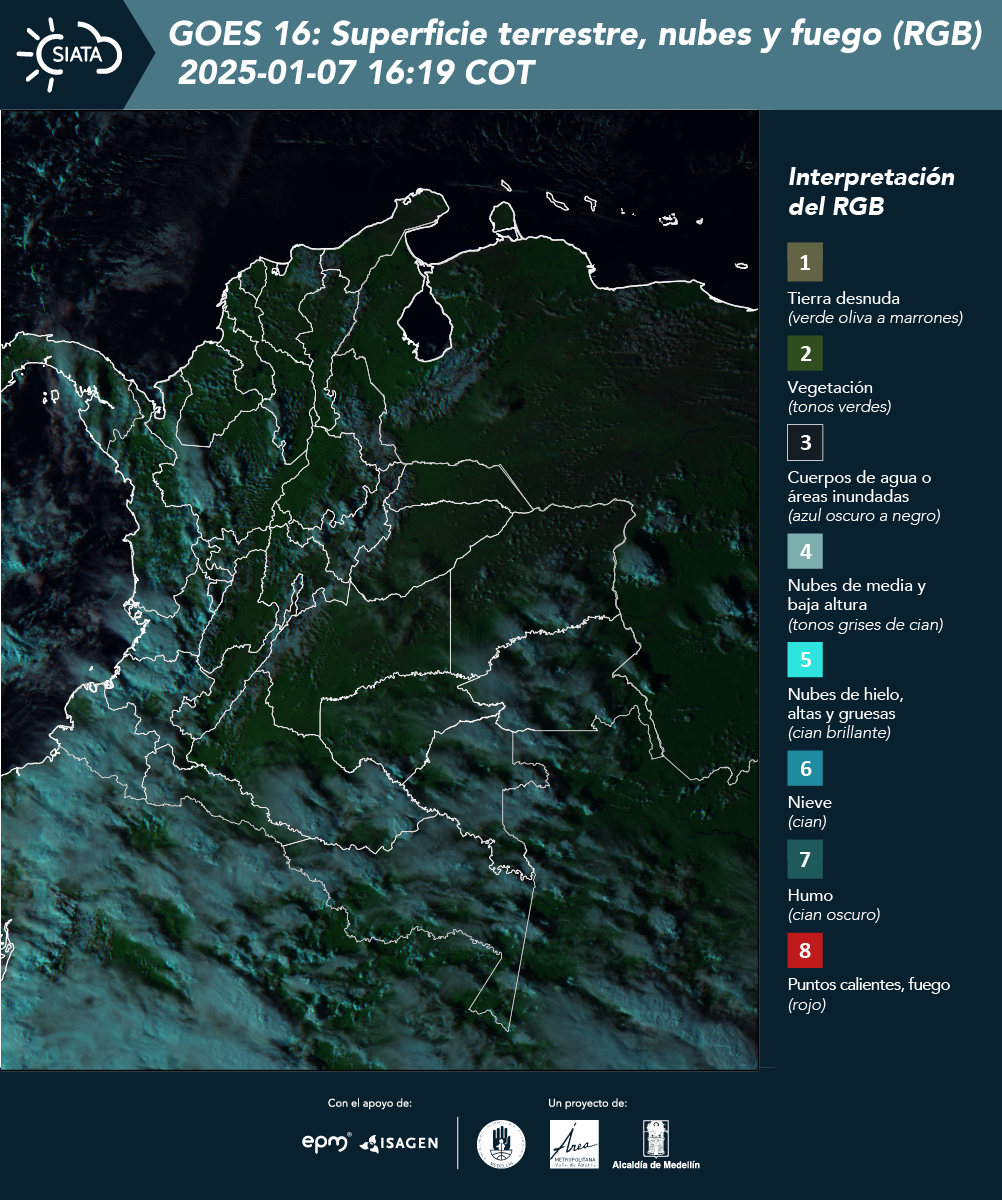Click the text '(verde oliva a marrones)'
The height and width of the screenshot is (1200, 1002).
pyautogui.click(x=875, y=318)
